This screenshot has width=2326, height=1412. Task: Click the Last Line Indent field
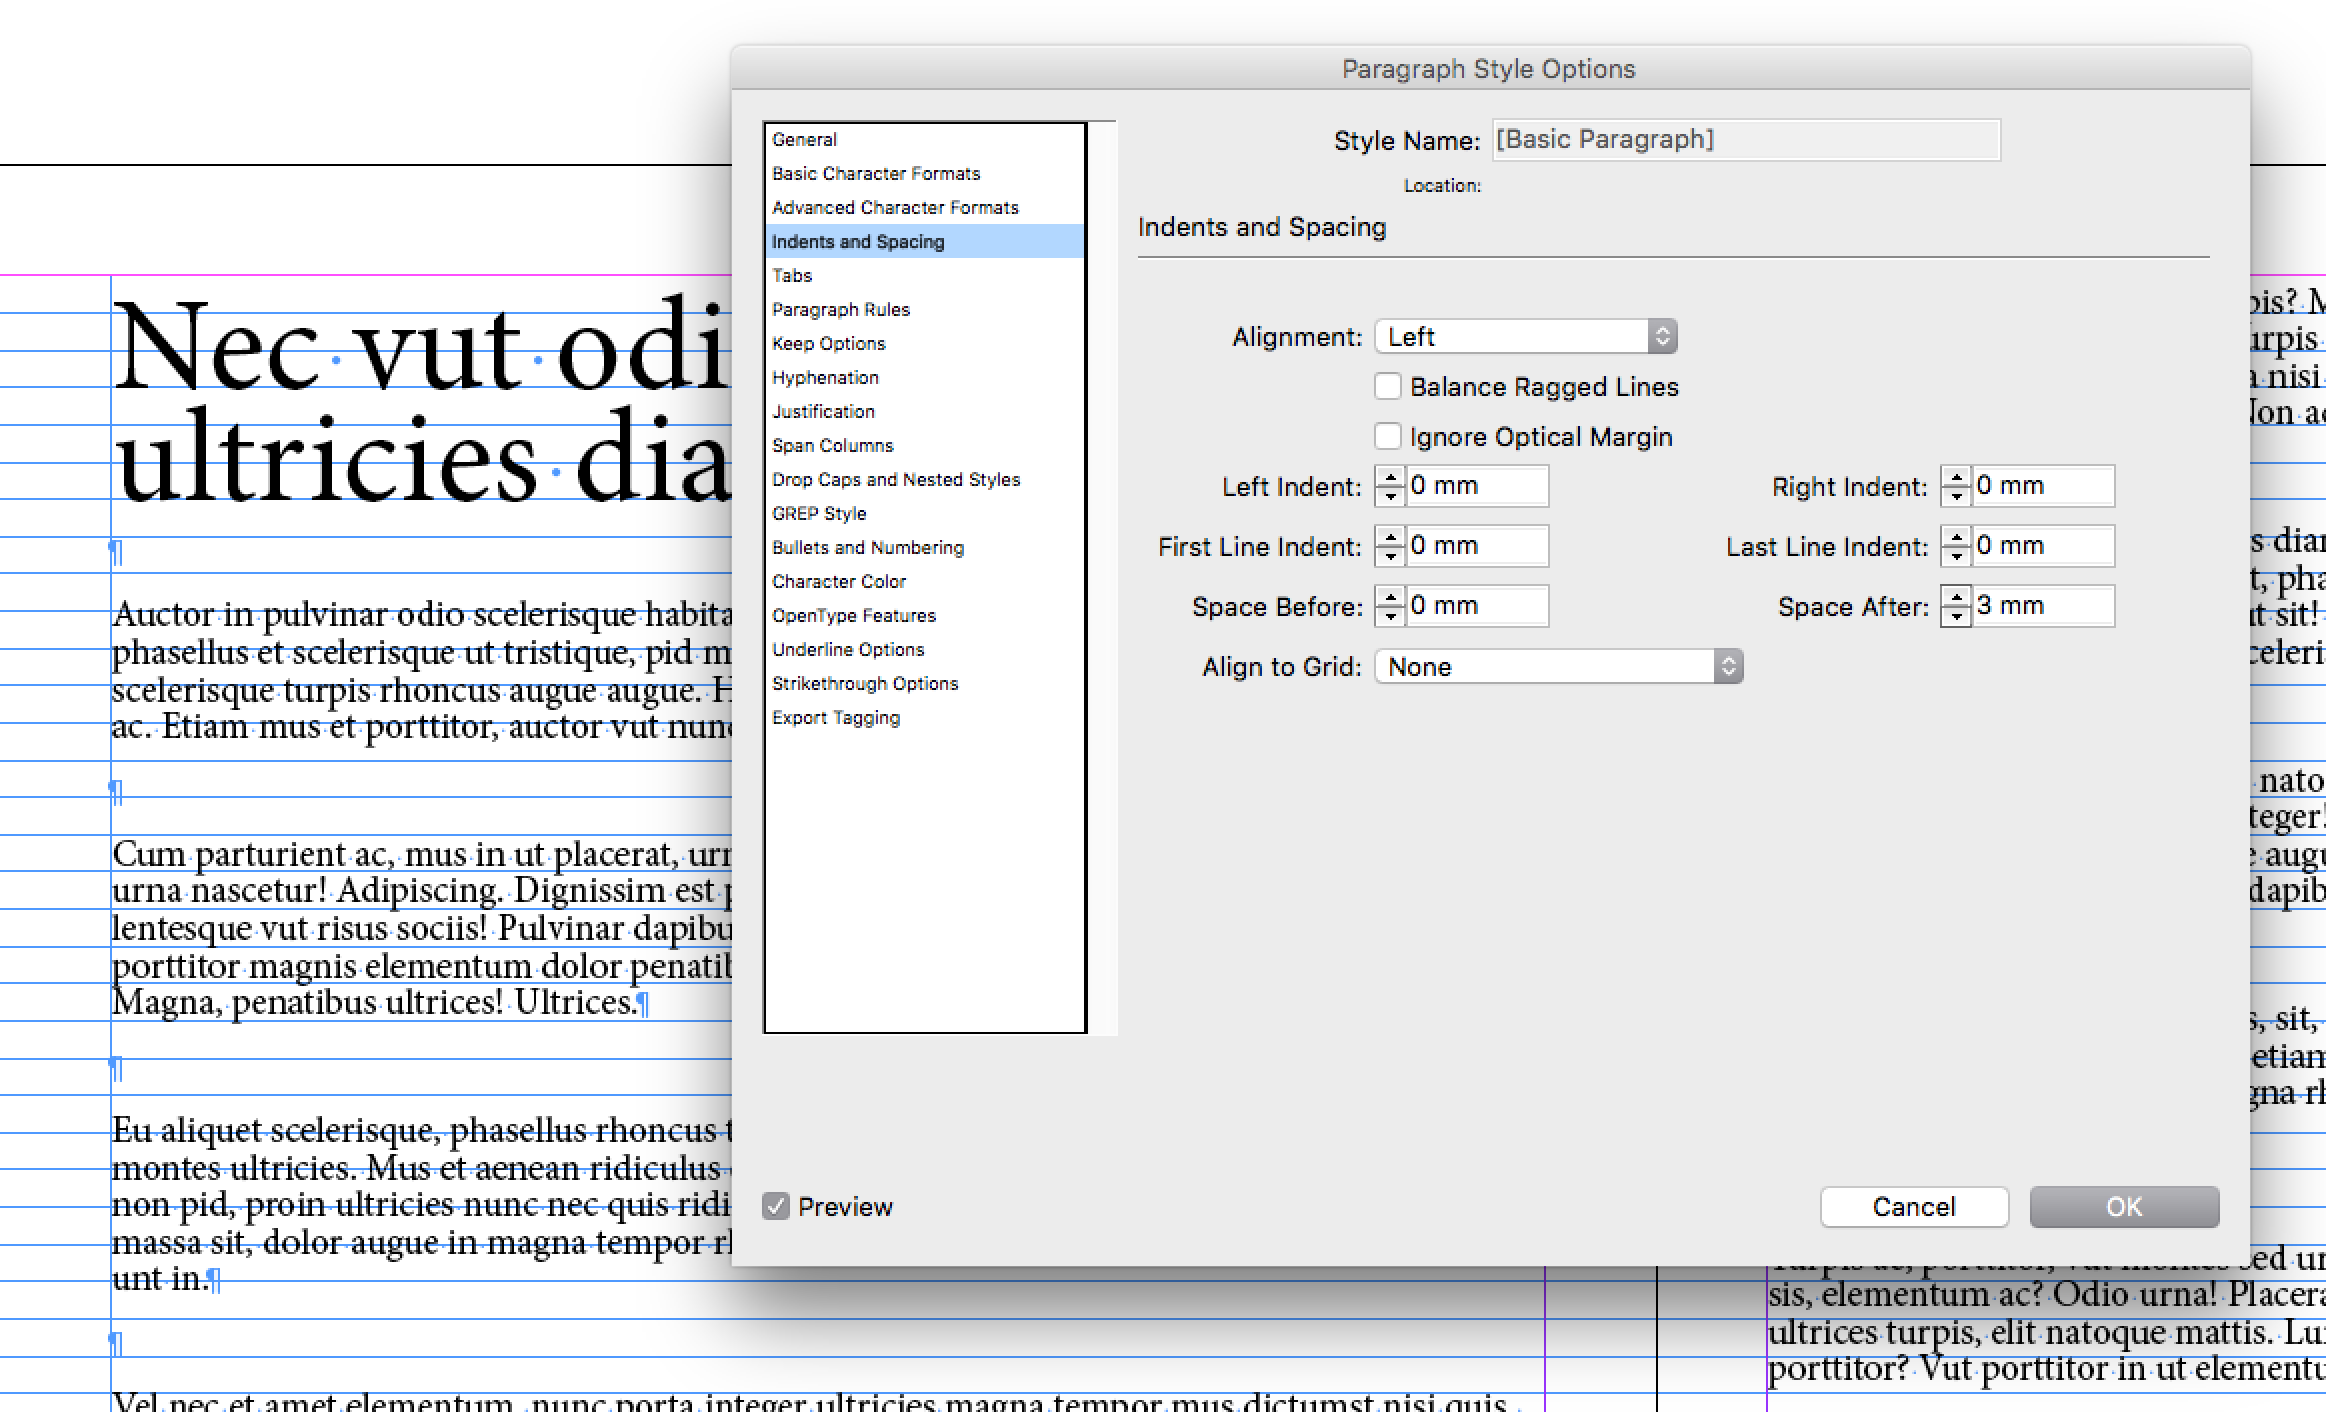coord(2043,546)
